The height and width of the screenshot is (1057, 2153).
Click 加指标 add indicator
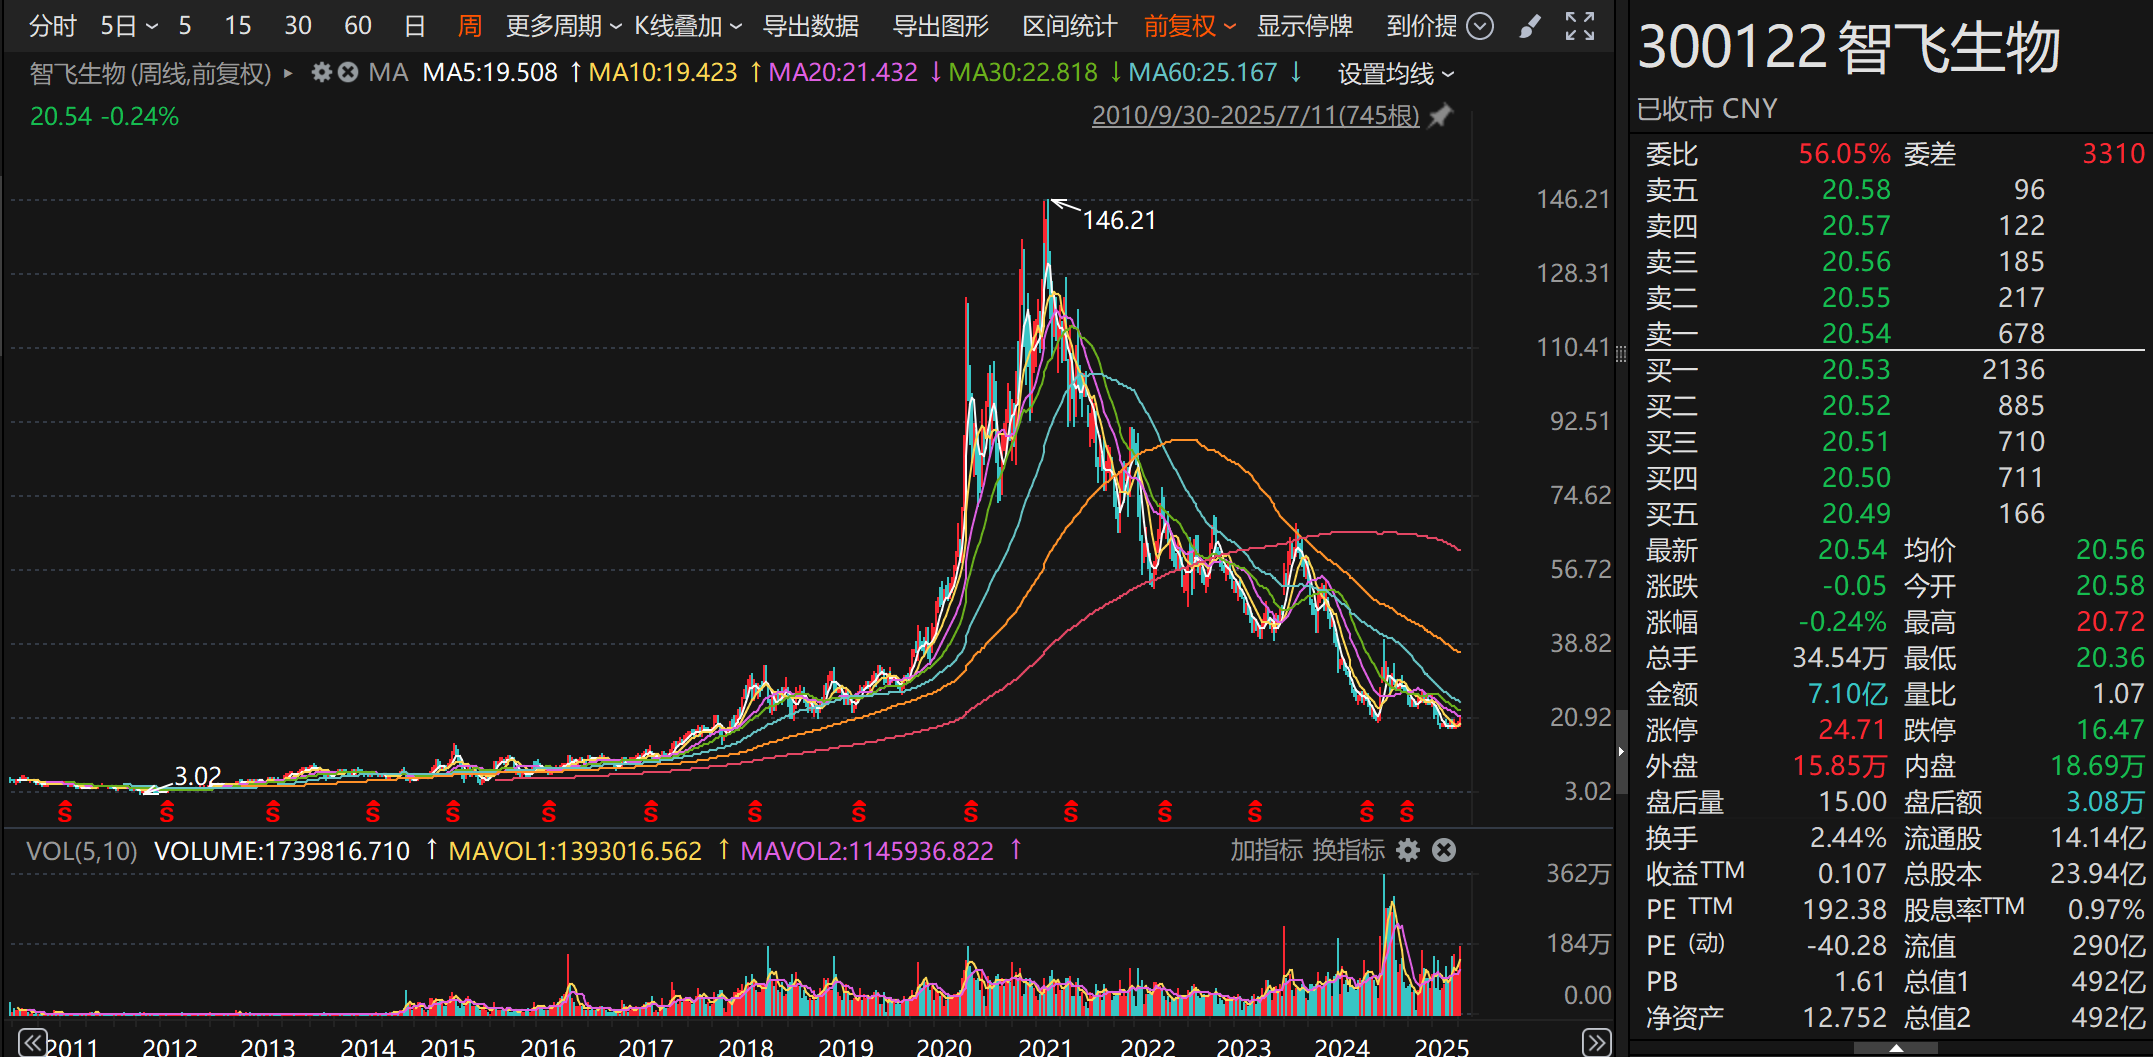point(1267,851)
